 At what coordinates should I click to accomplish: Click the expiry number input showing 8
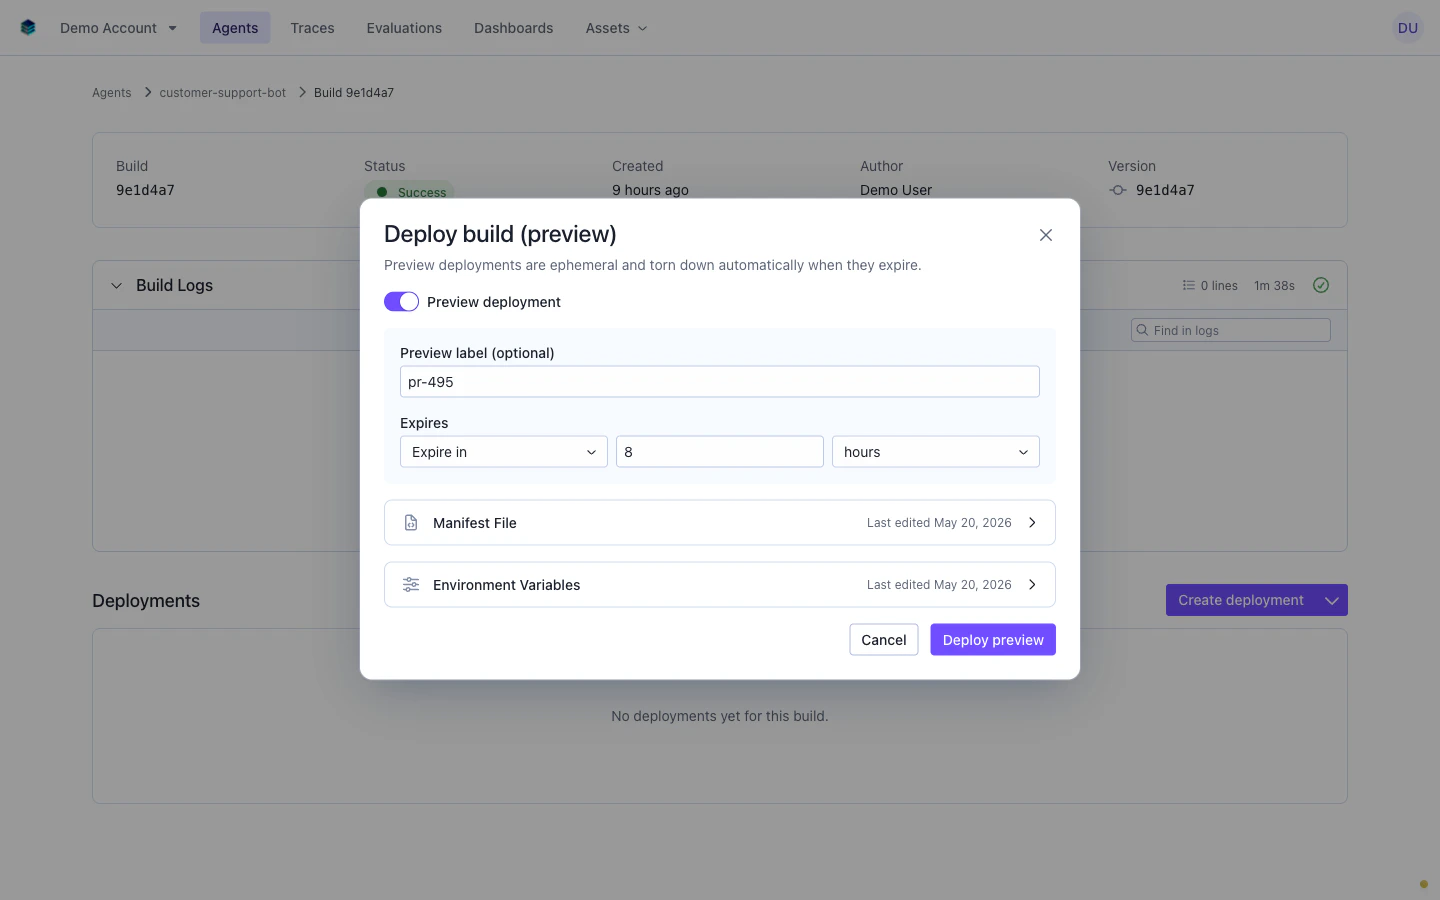click(x=720, y=452)
